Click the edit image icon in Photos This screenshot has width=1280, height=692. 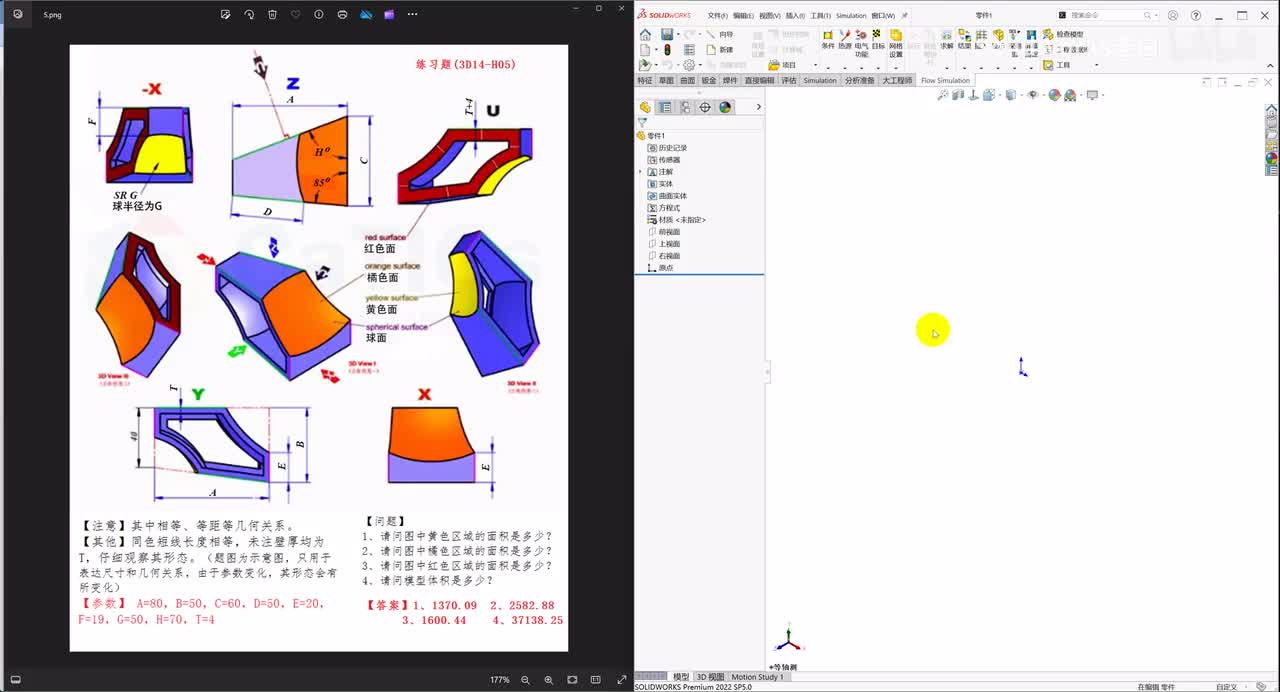coord(226,14)
